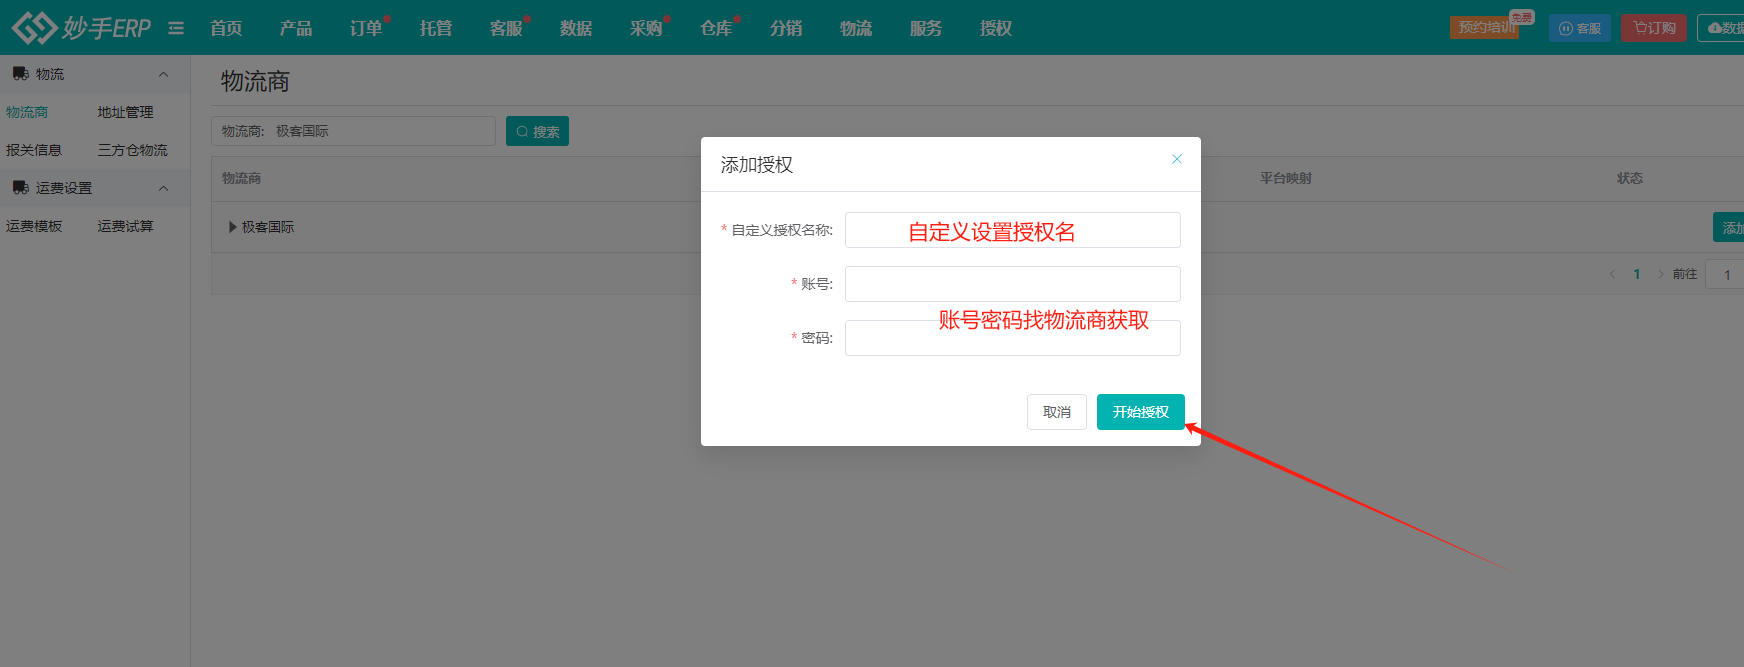Focus the 账号 input field

pyautogui.click(x=1013, y=284)
